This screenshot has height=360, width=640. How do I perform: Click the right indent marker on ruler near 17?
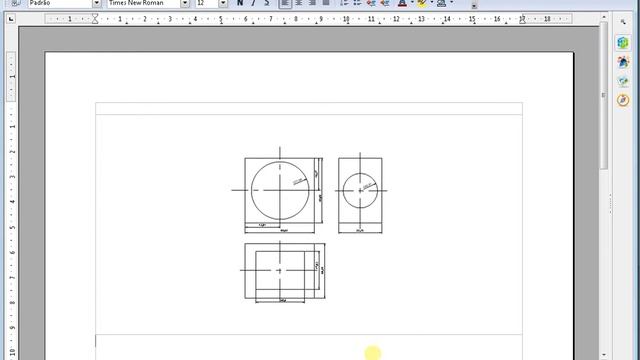(x=522, y=20)
